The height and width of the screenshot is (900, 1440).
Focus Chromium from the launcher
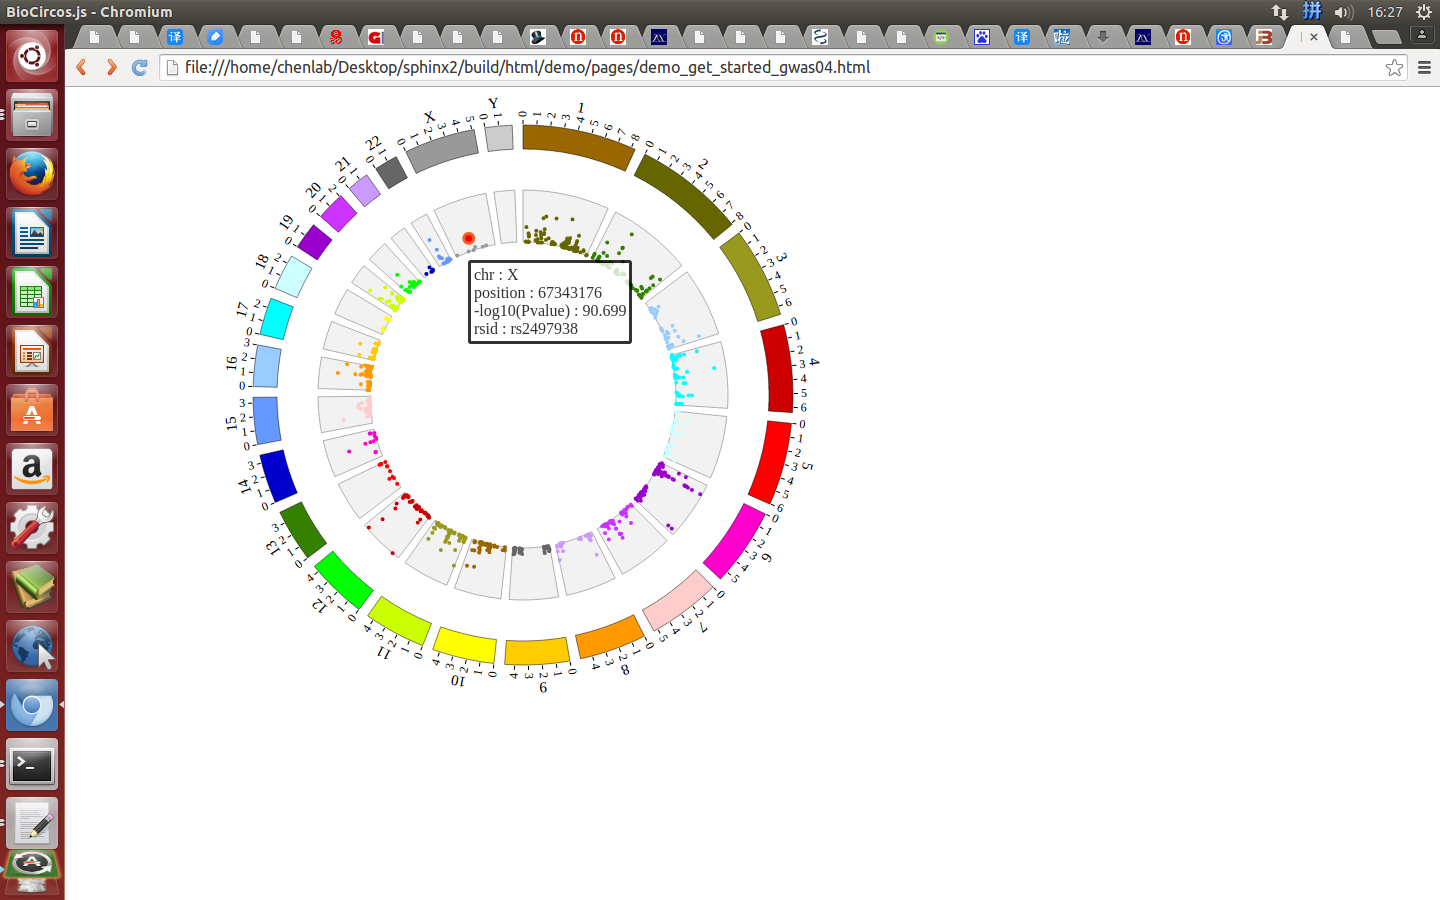[x=32, y=706]
